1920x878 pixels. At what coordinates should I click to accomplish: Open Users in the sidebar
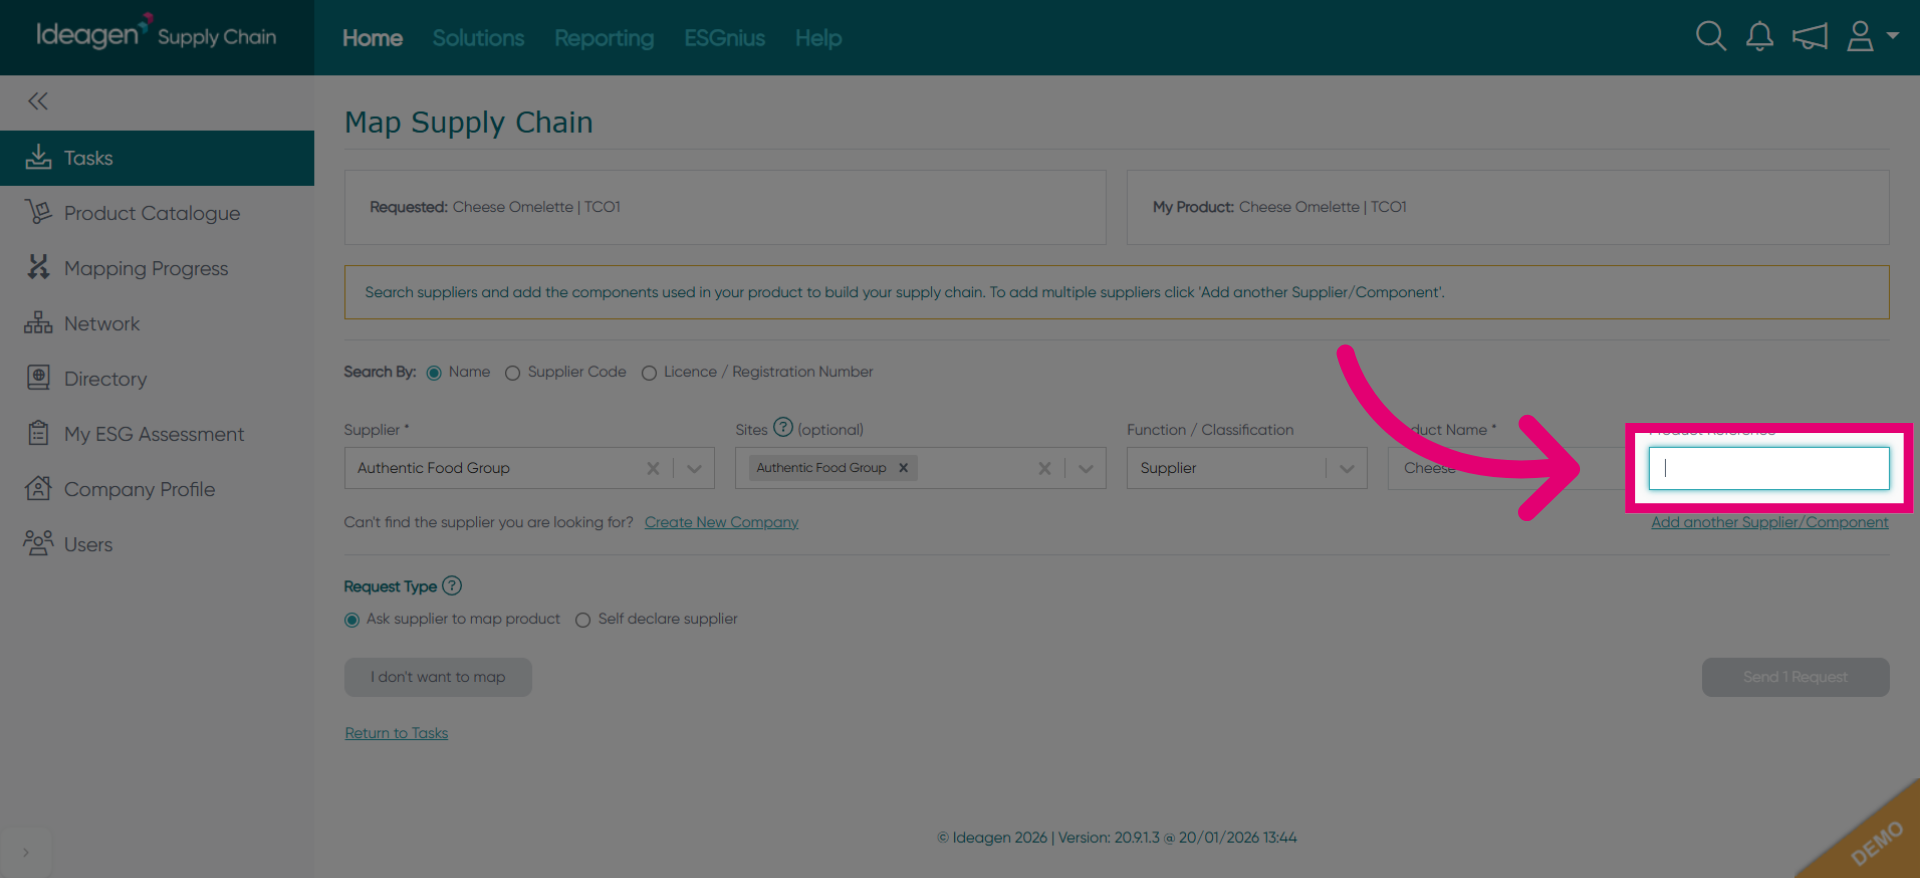(157, 544)
